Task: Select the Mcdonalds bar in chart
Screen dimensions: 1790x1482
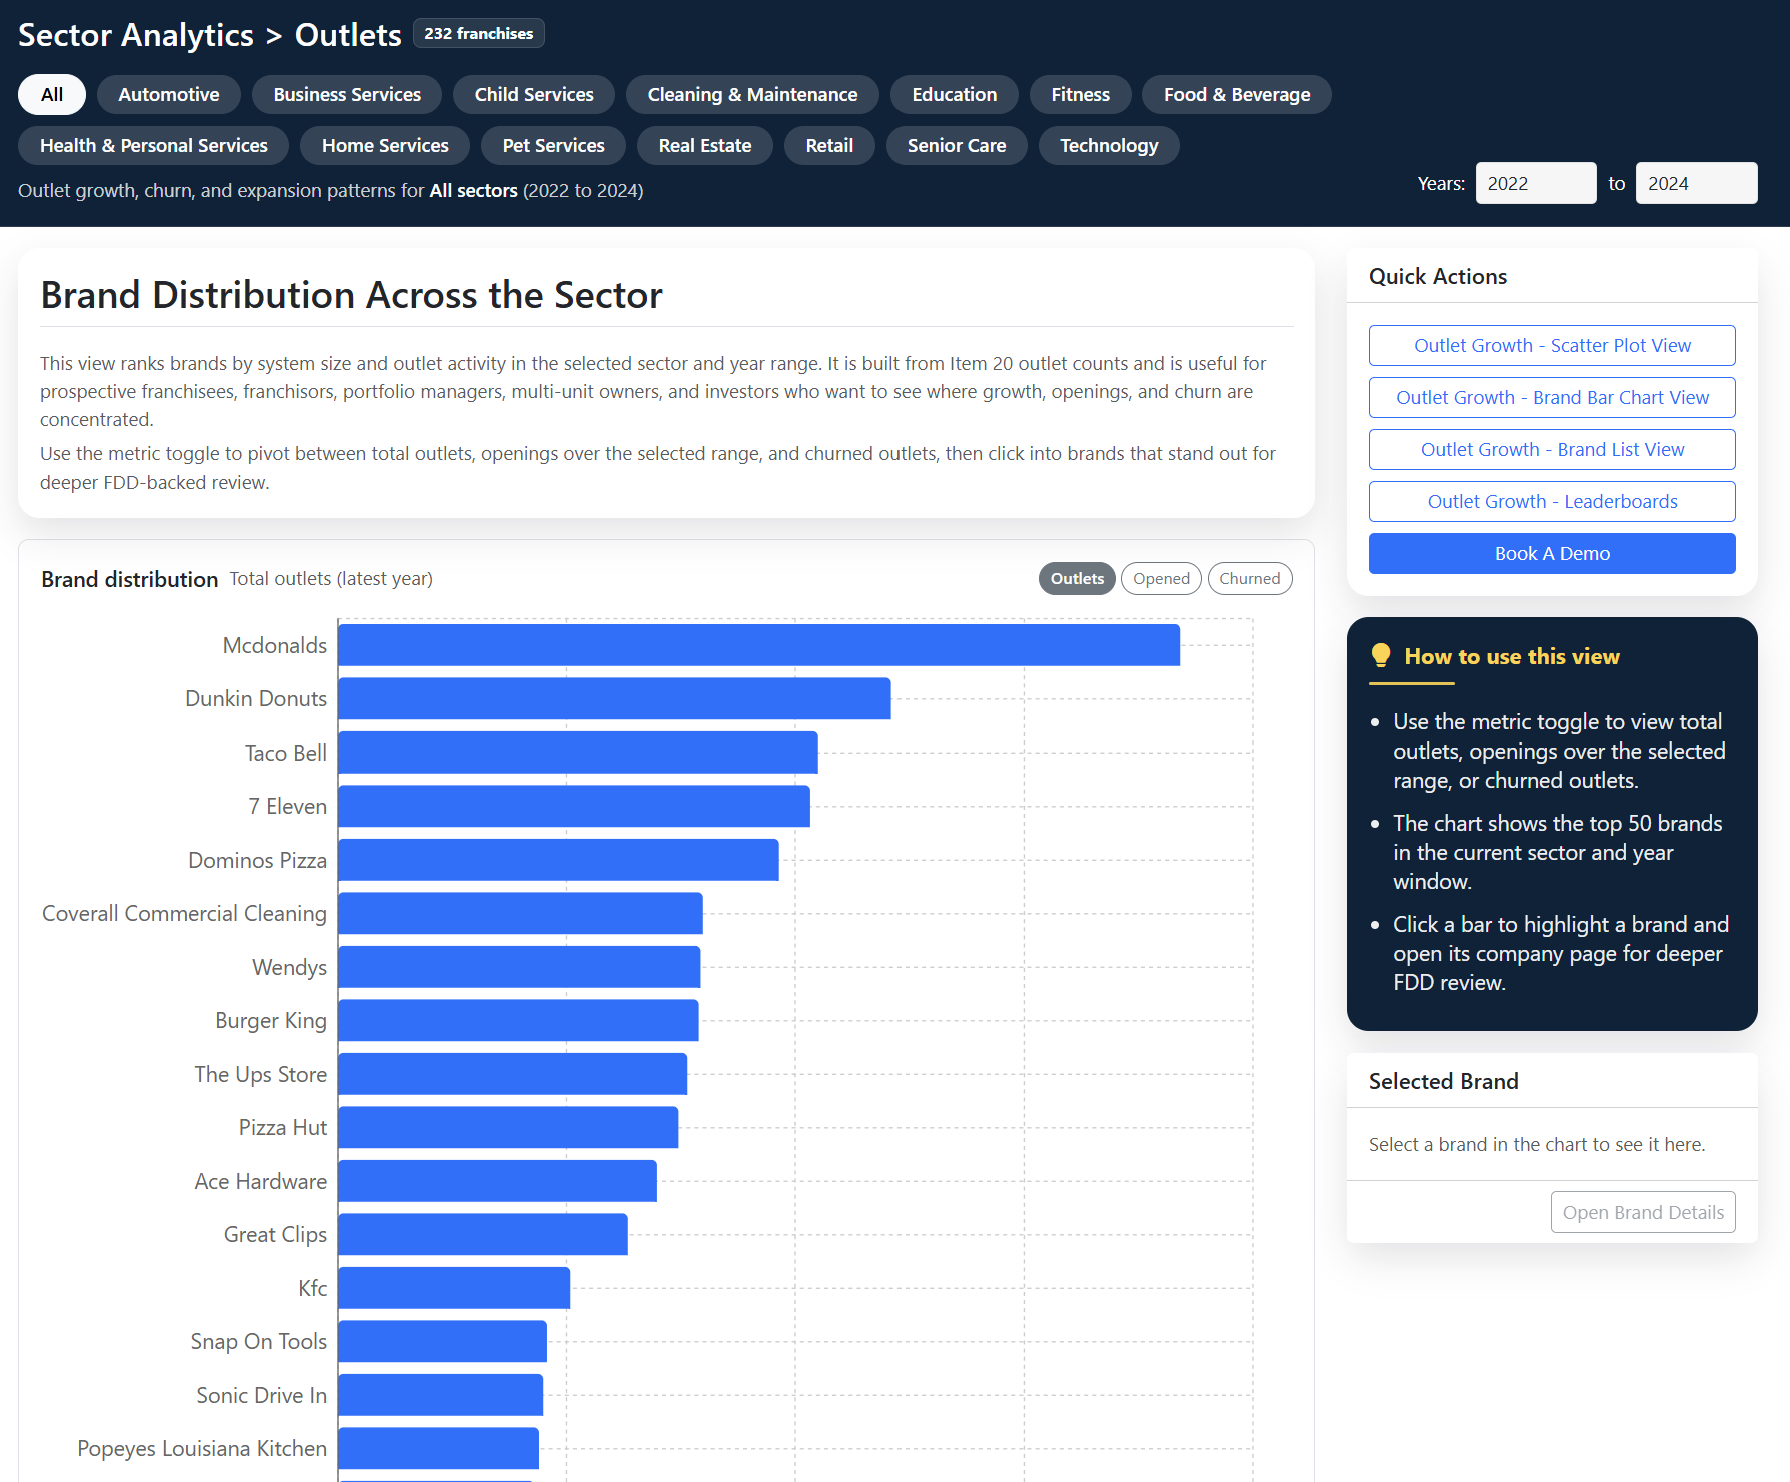Action: tap(759, 645)
